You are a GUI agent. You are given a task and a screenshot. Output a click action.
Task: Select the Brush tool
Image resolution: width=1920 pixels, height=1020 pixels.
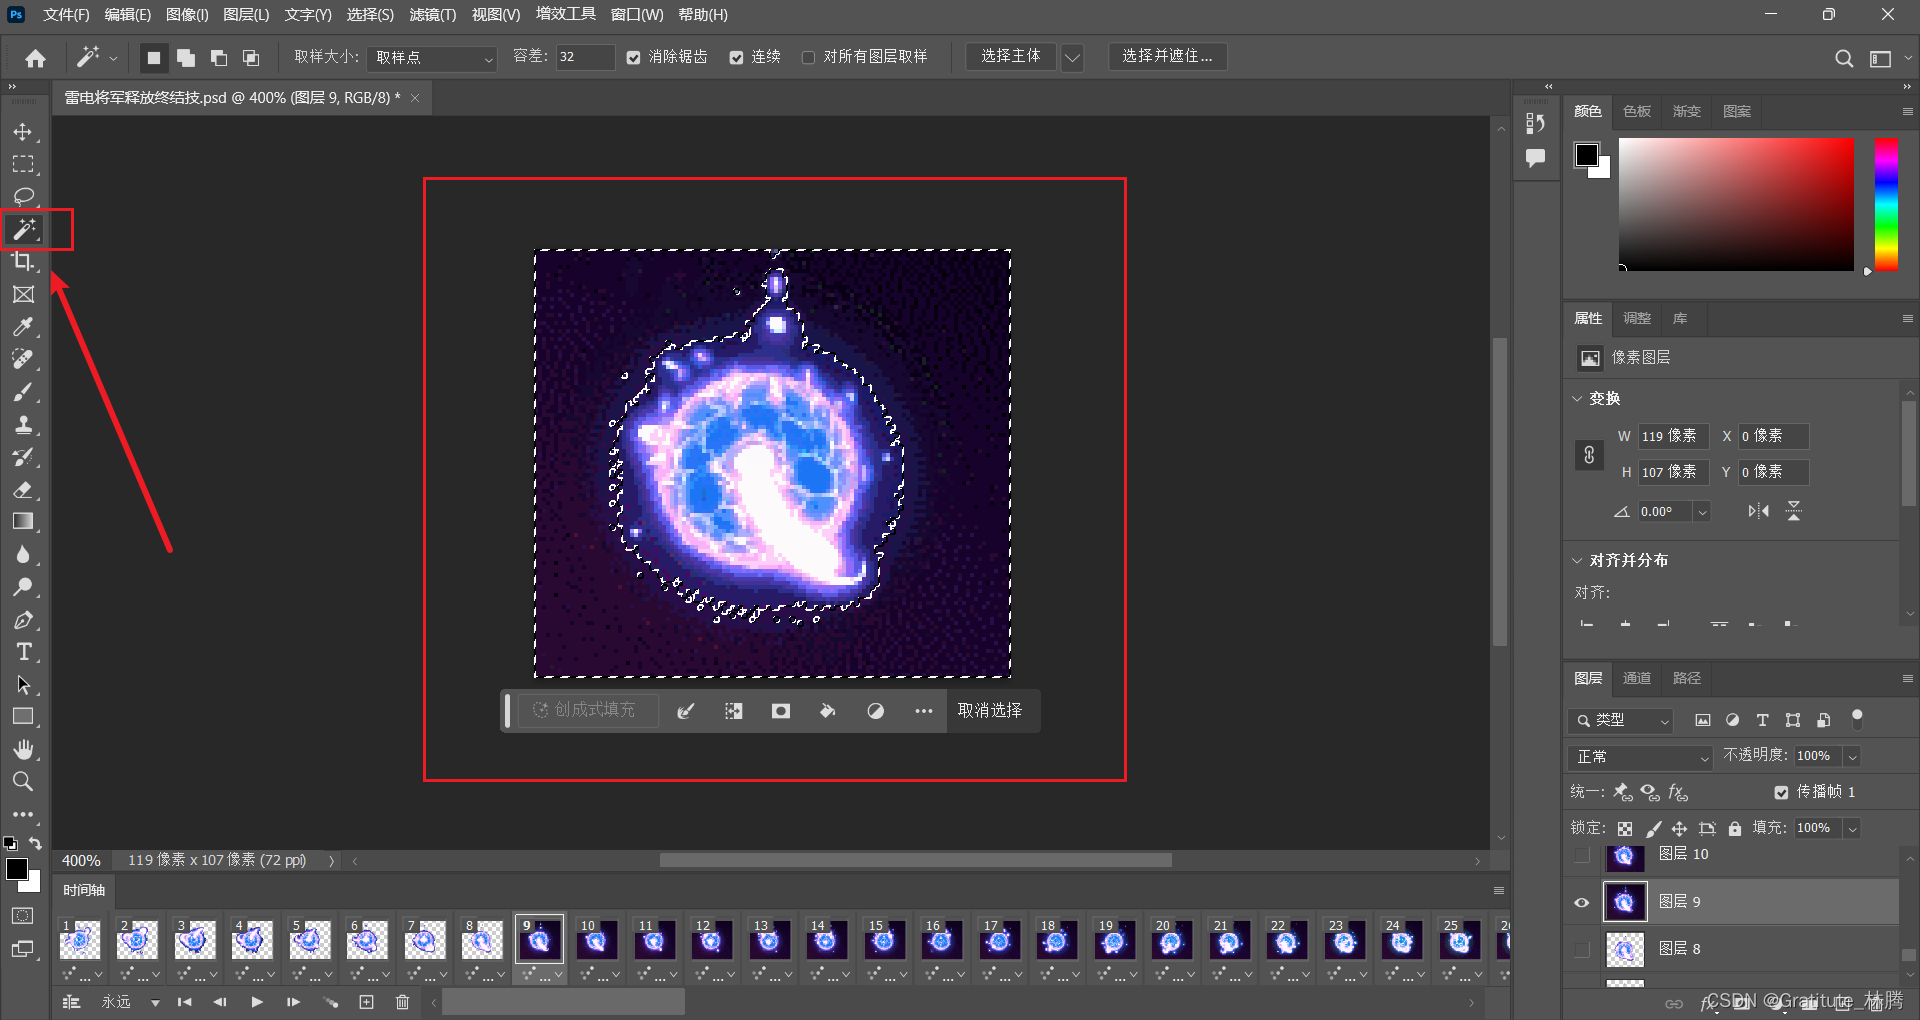pos(22,392)
